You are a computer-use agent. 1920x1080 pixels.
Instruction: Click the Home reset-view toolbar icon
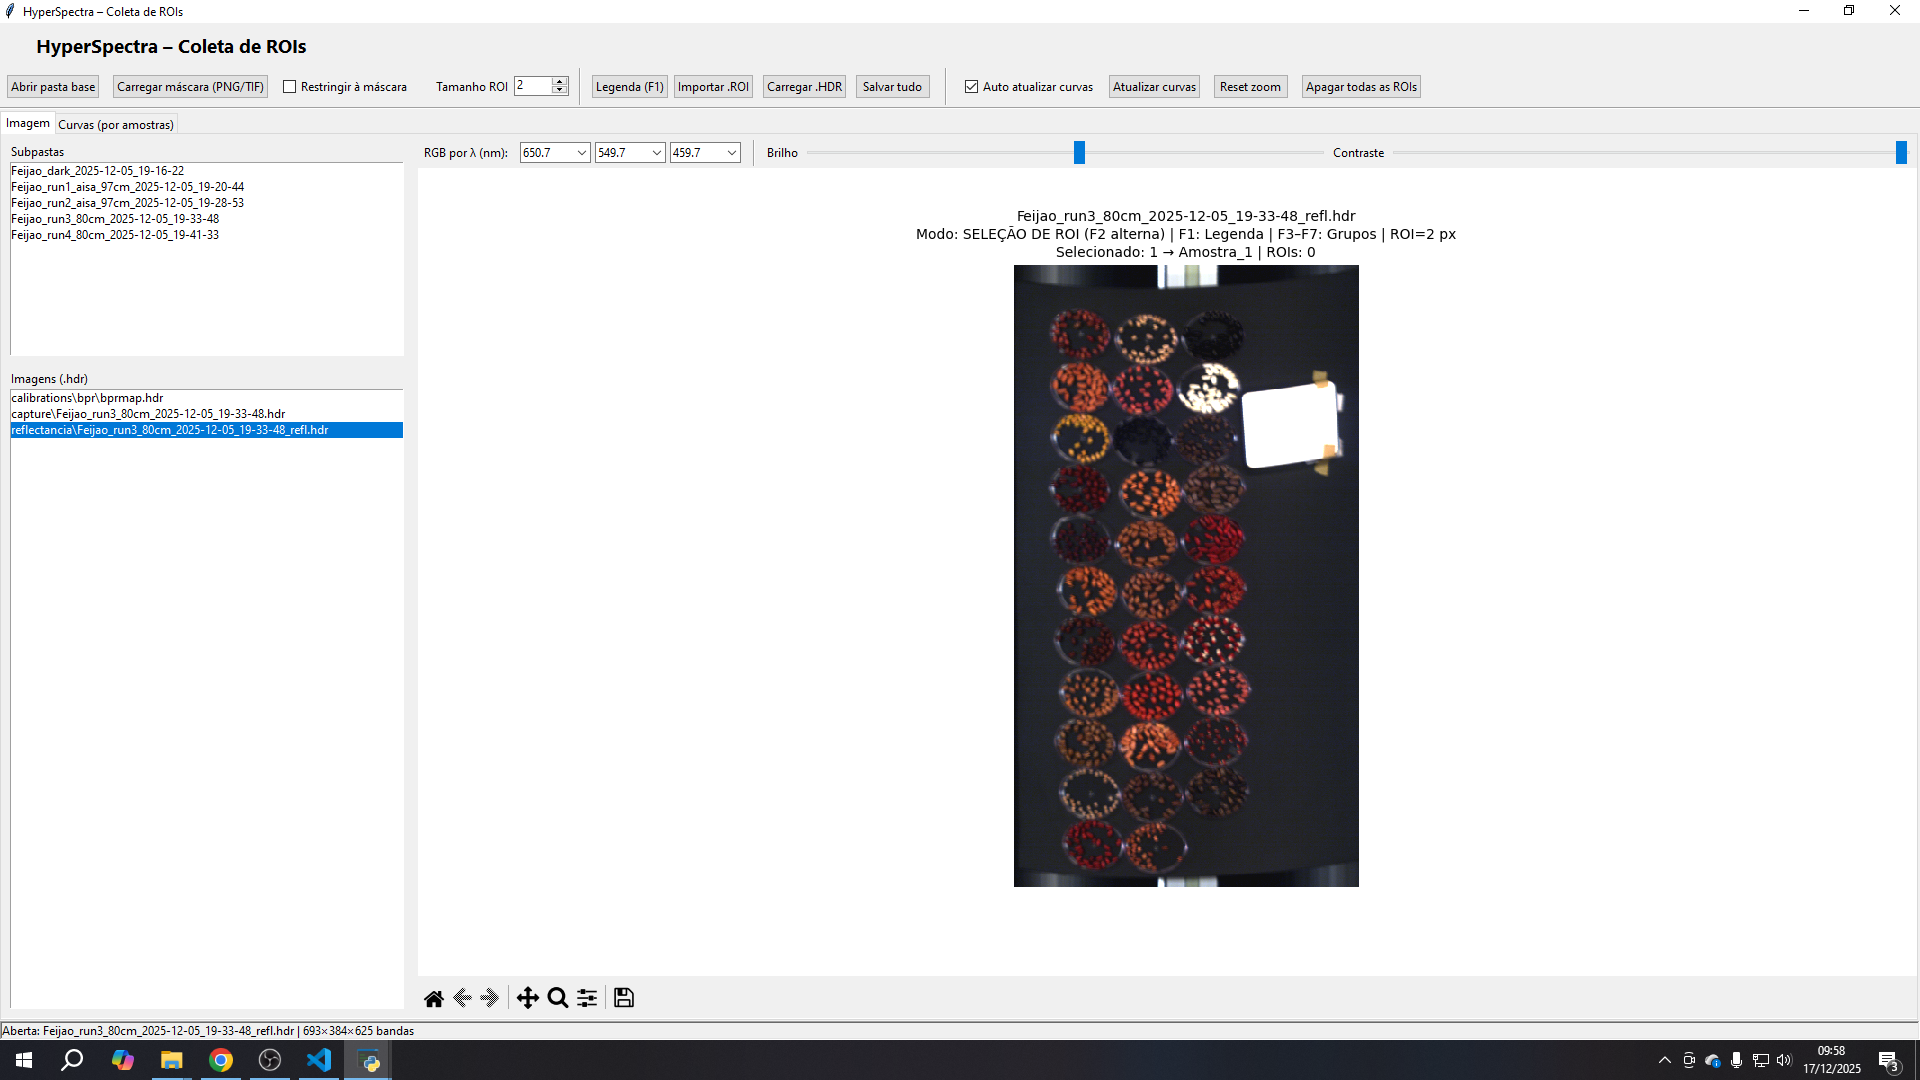(x=433, y=998)
